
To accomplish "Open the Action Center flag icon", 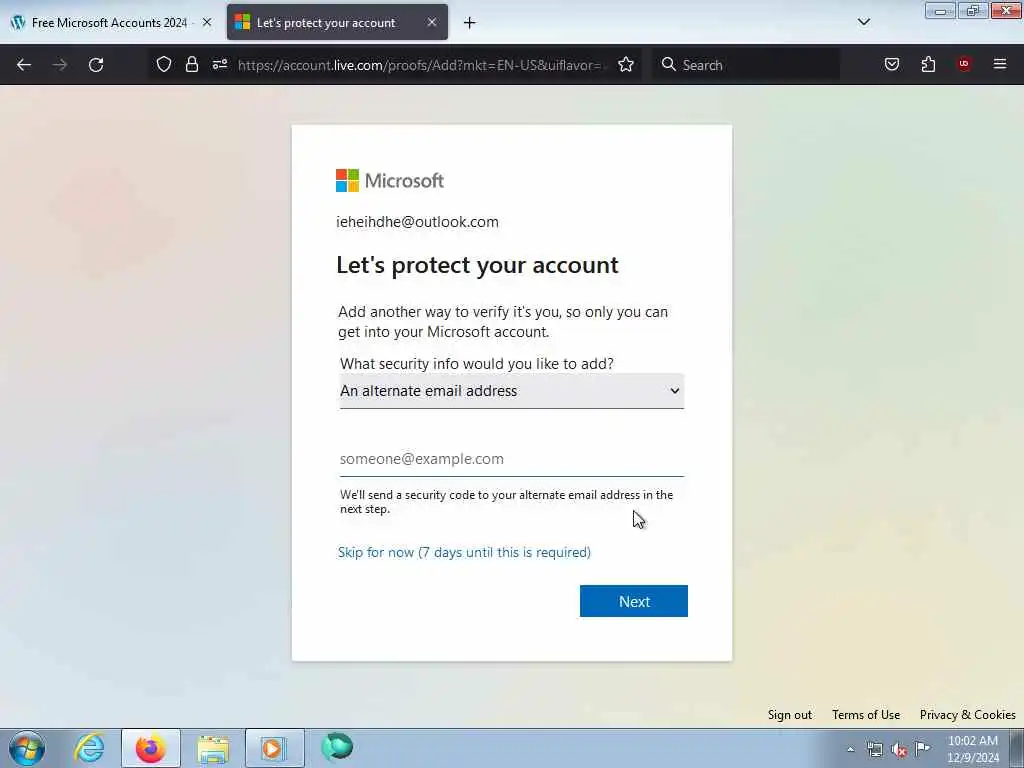I will [x=923, y=748].
